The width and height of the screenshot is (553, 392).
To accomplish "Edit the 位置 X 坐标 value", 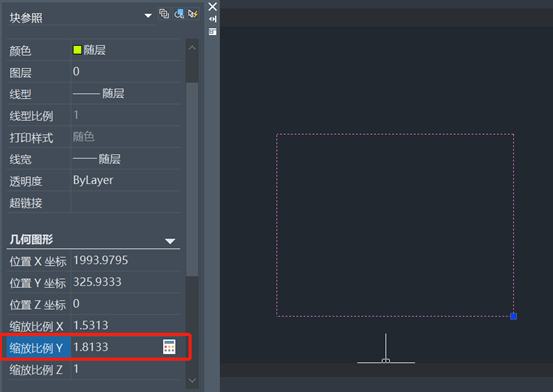I will tap(126, 260).
